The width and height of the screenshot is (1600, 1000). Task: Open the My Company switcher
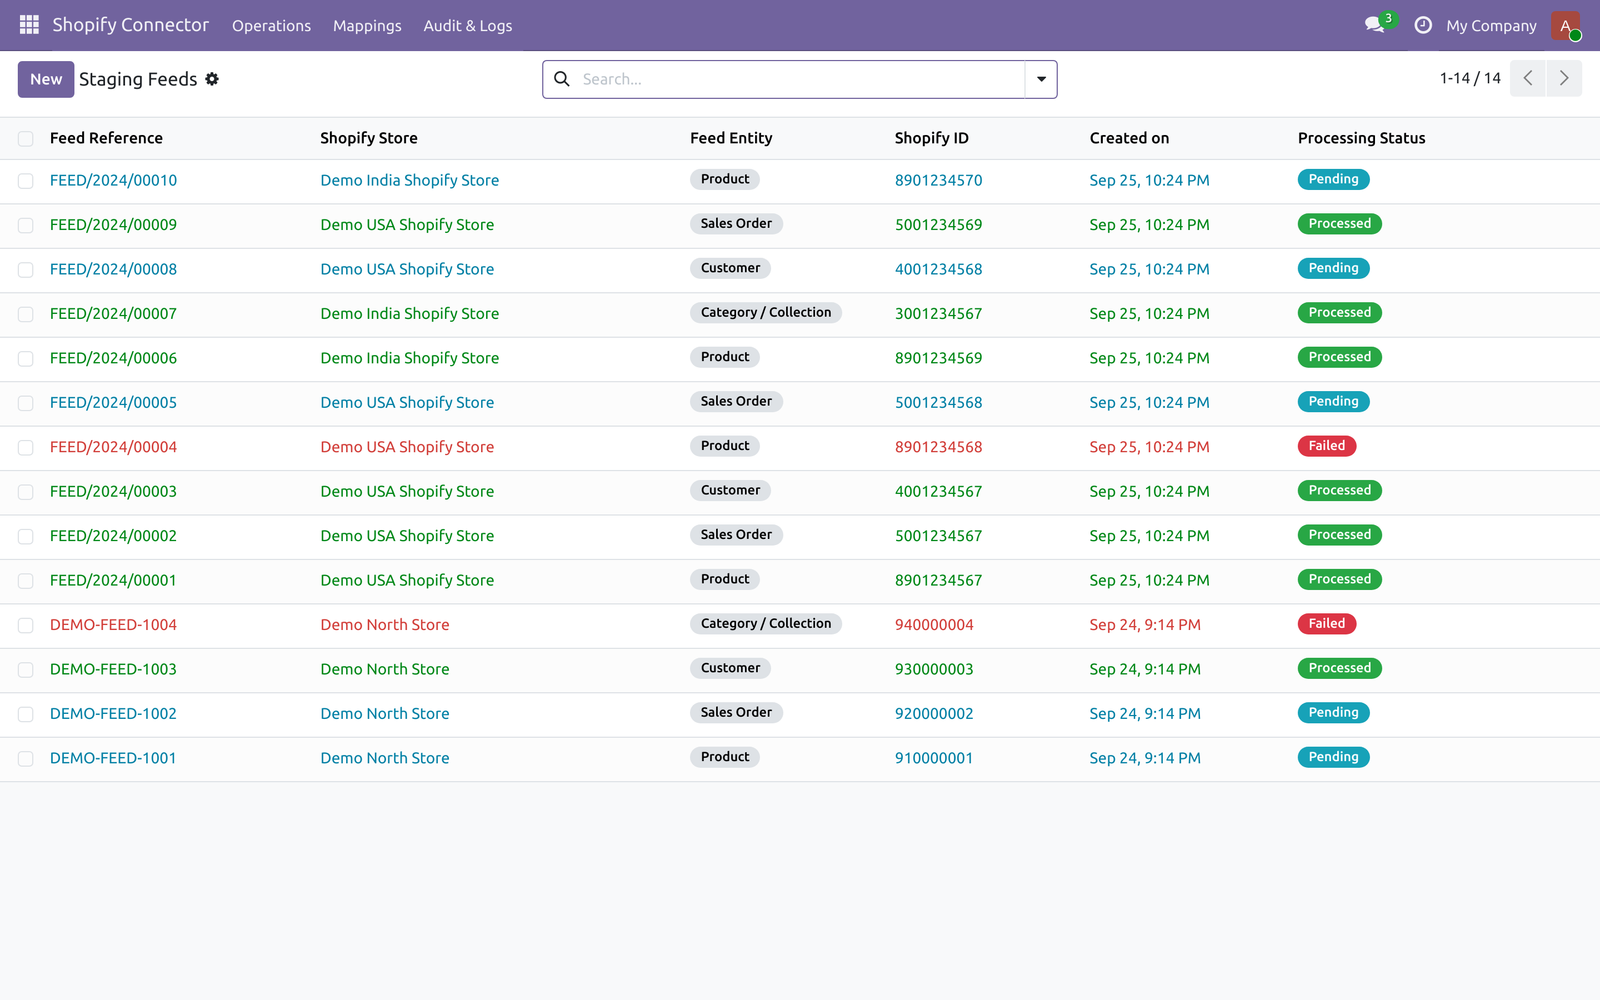click(1491, 26)
